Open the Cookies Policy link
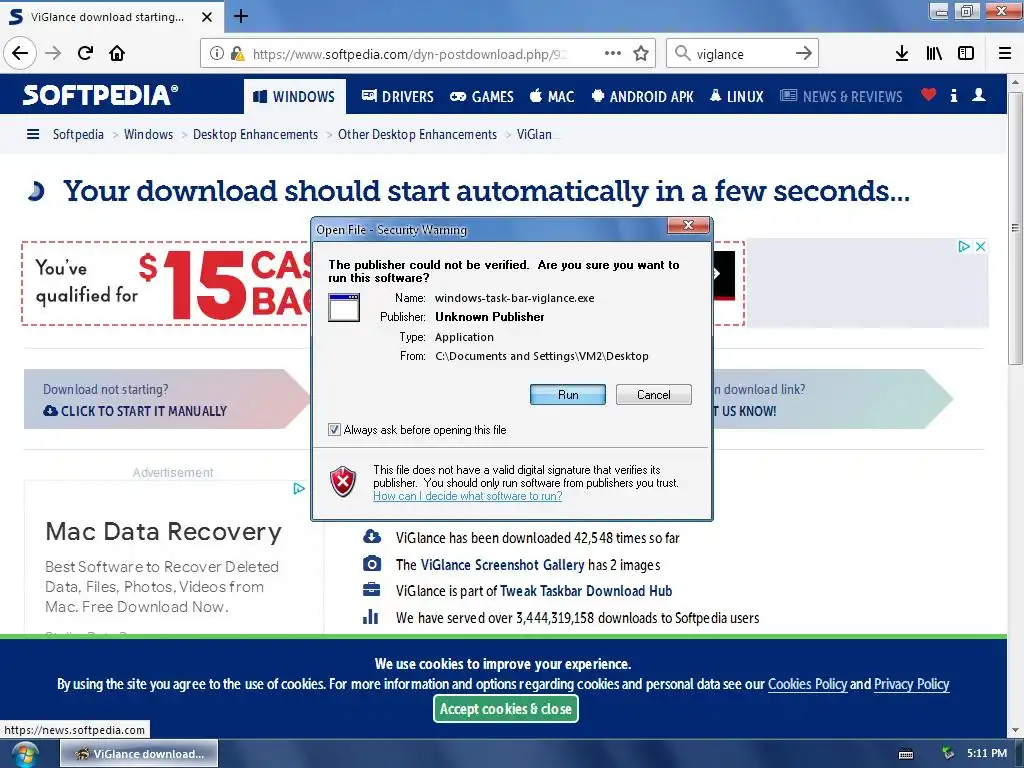Image resolution: width=1024 pixels, height=768 pixels. coord(807,684)
